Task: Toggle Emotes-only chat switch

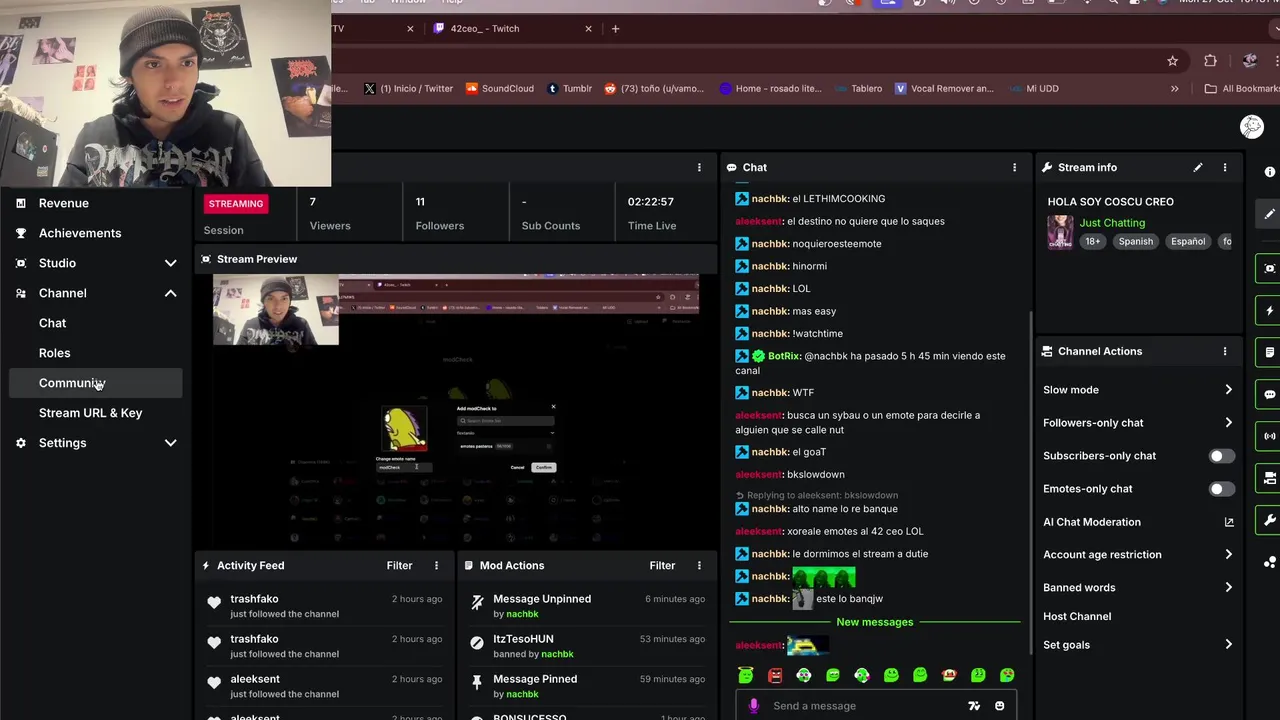Action: [1221, 489]
